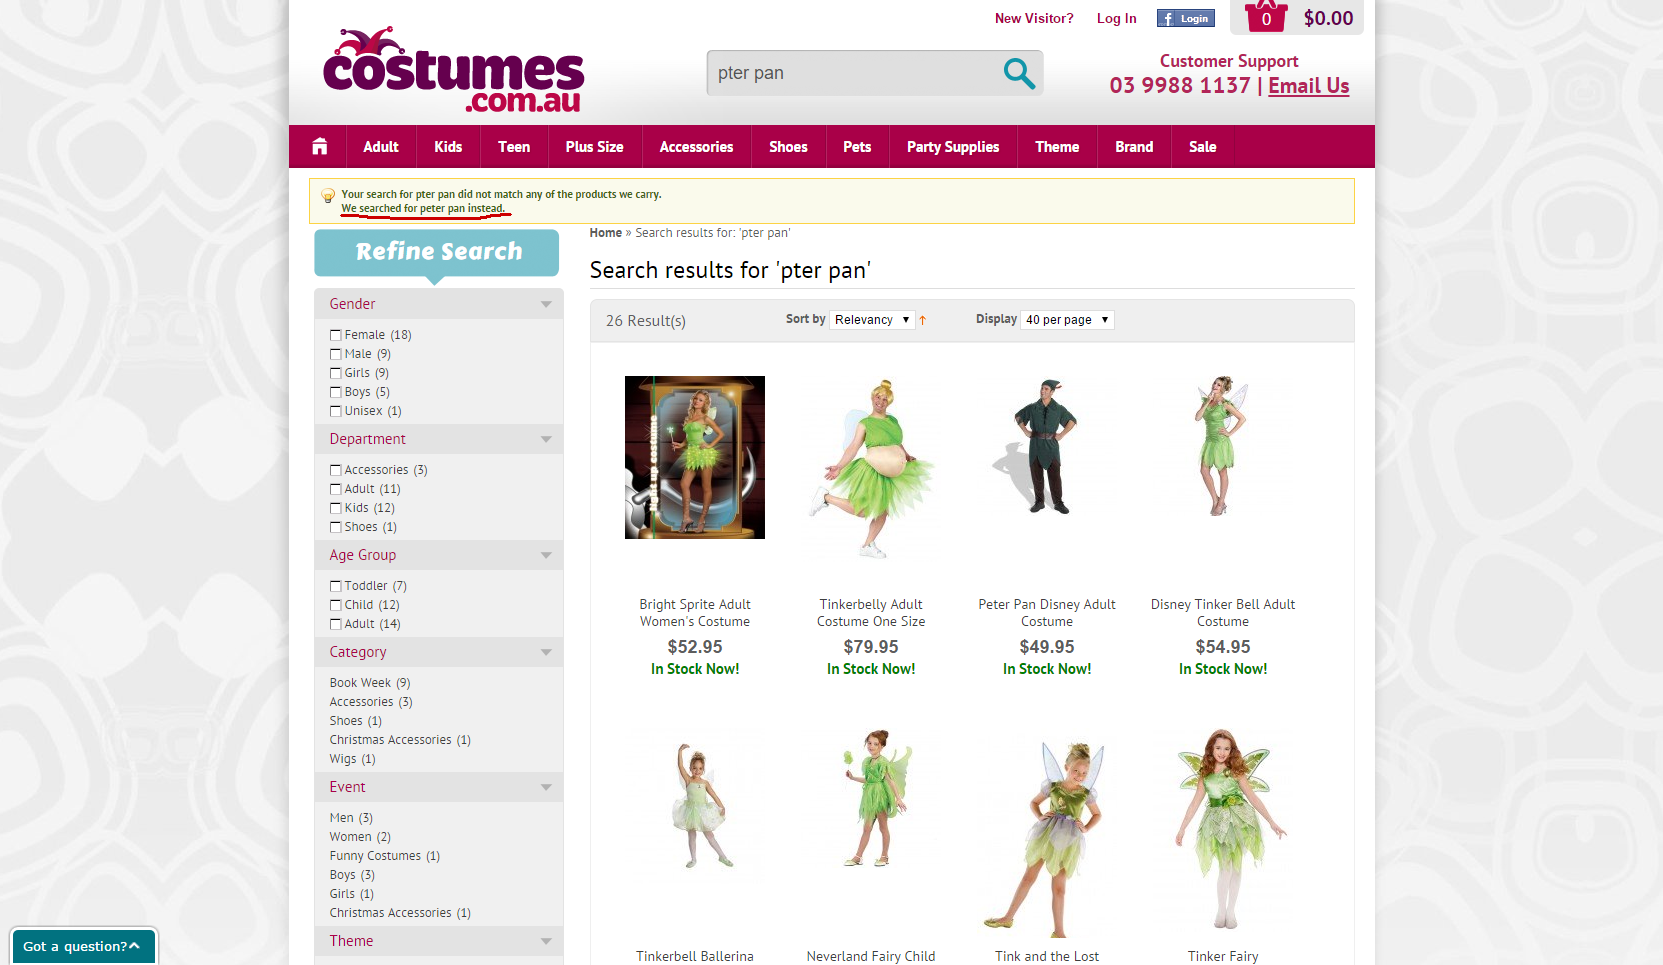1663x965 pixels.
Task: Open the Accessories navigation menu
Action: point(696,147)
